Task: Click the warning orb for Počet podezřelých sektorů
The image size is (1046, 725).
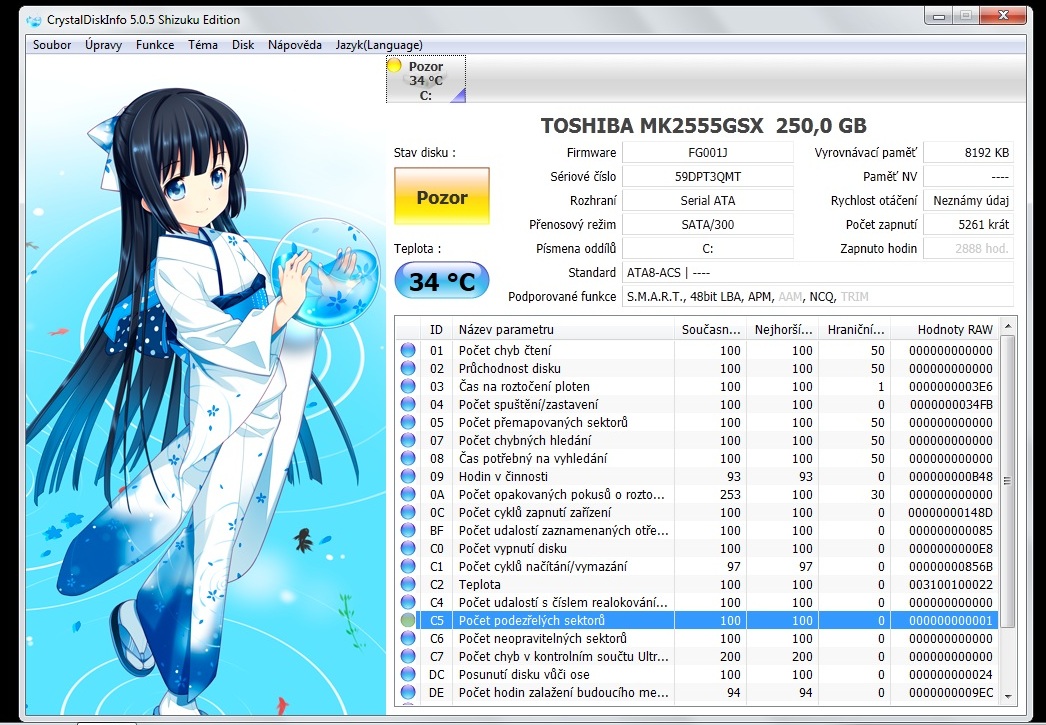Action: pos(408,620)
